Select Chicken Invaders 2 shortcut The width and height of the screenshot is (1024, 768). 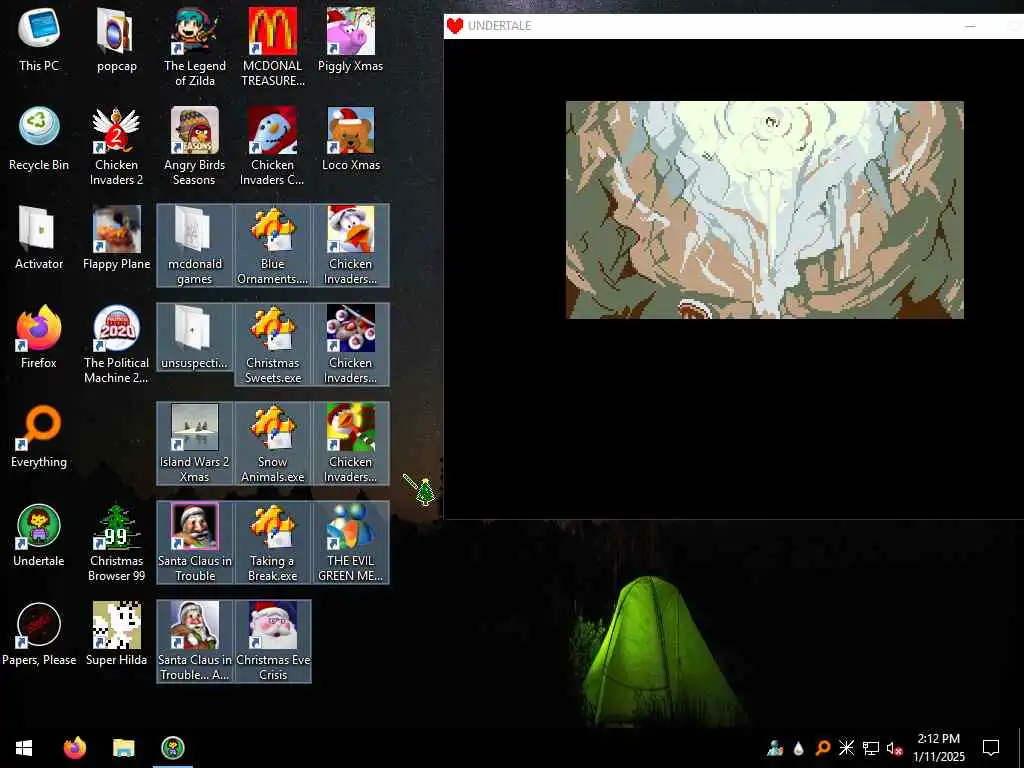[x=116, y=146]
